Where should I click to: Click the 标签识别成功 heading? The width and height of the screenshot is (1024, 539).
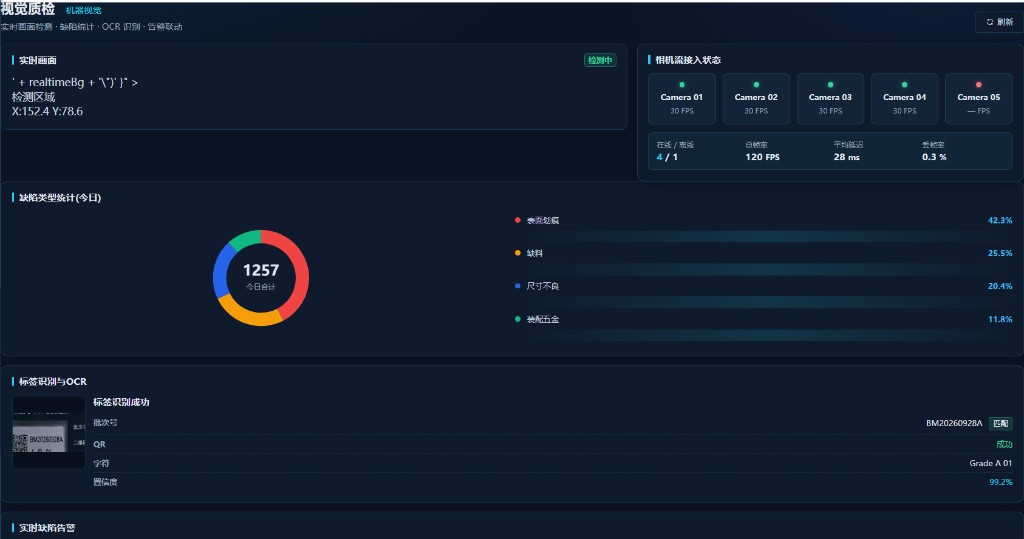tap(121, 402)
